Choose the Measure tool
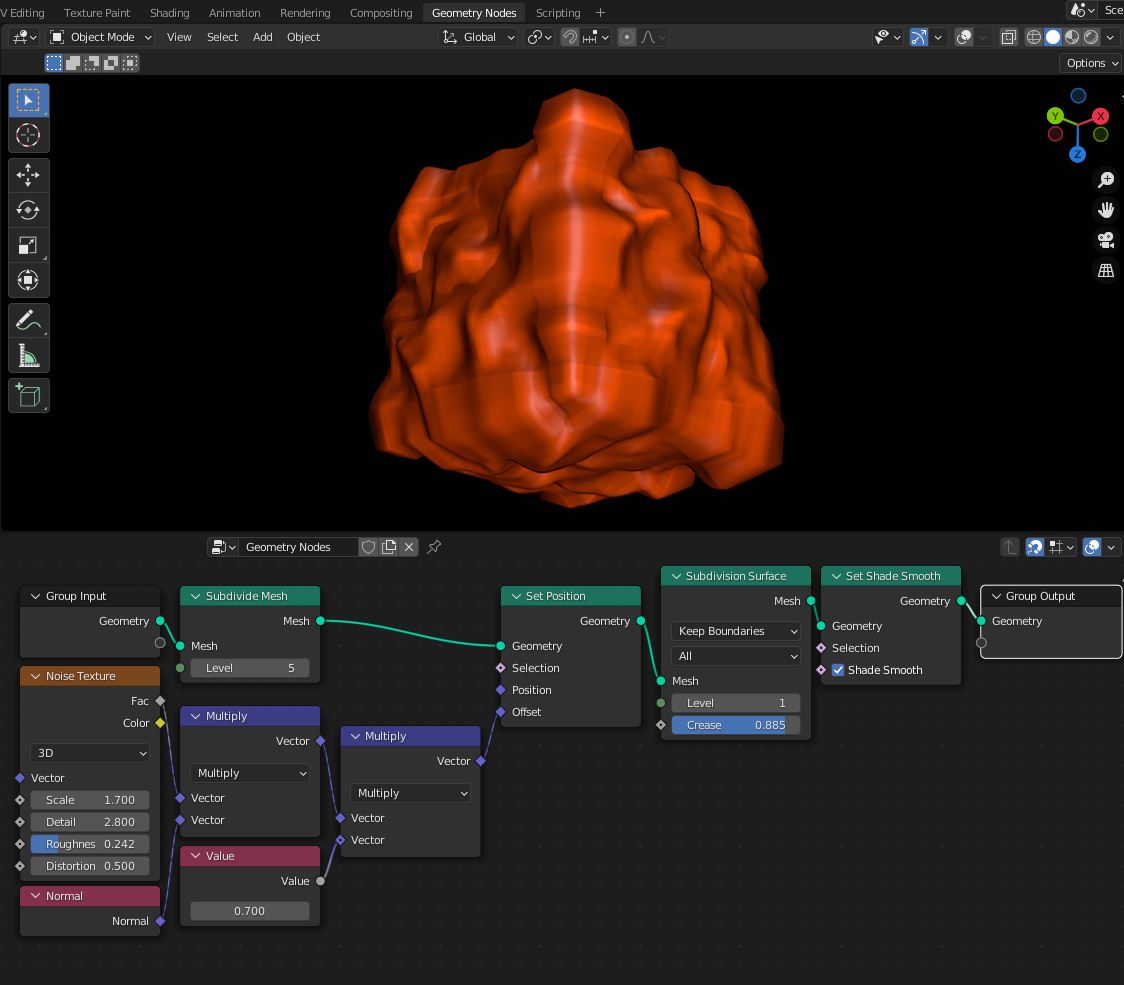This screenshot has height=985, width=1124. click(x=28, y=356)
